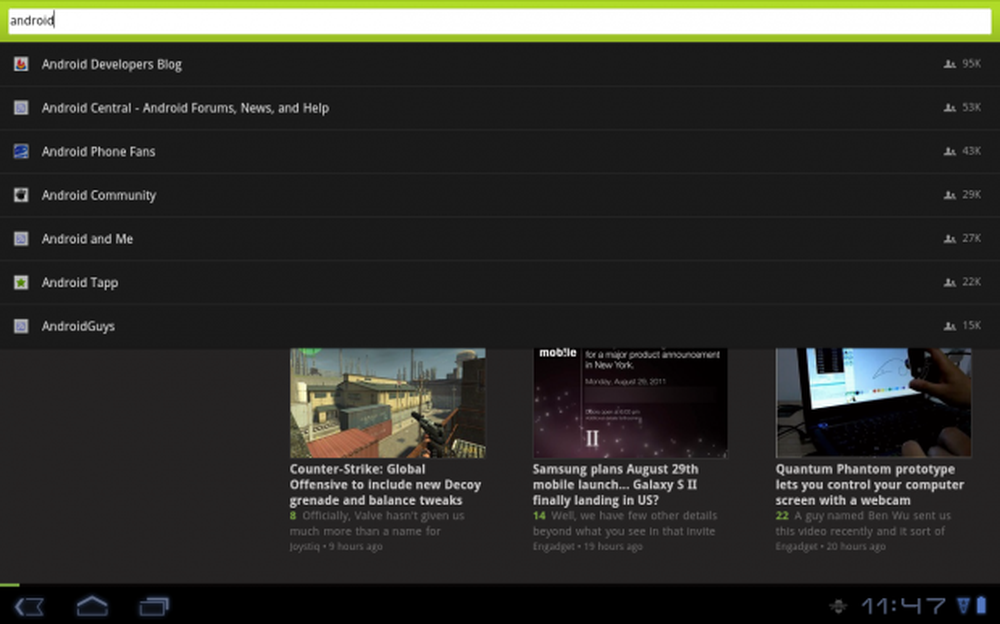Screen dimensions: 1000x624
Task: Tap the Android Back navigation button
Action: [x=29, y=606]
